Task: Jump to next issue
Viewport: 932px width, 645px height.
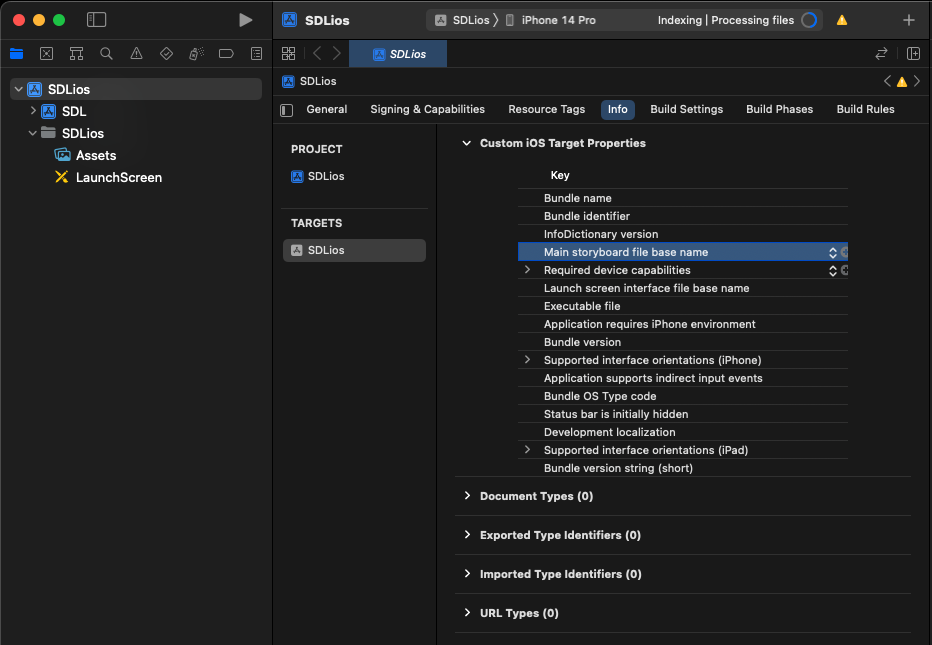Action: (x=917, y=81)
